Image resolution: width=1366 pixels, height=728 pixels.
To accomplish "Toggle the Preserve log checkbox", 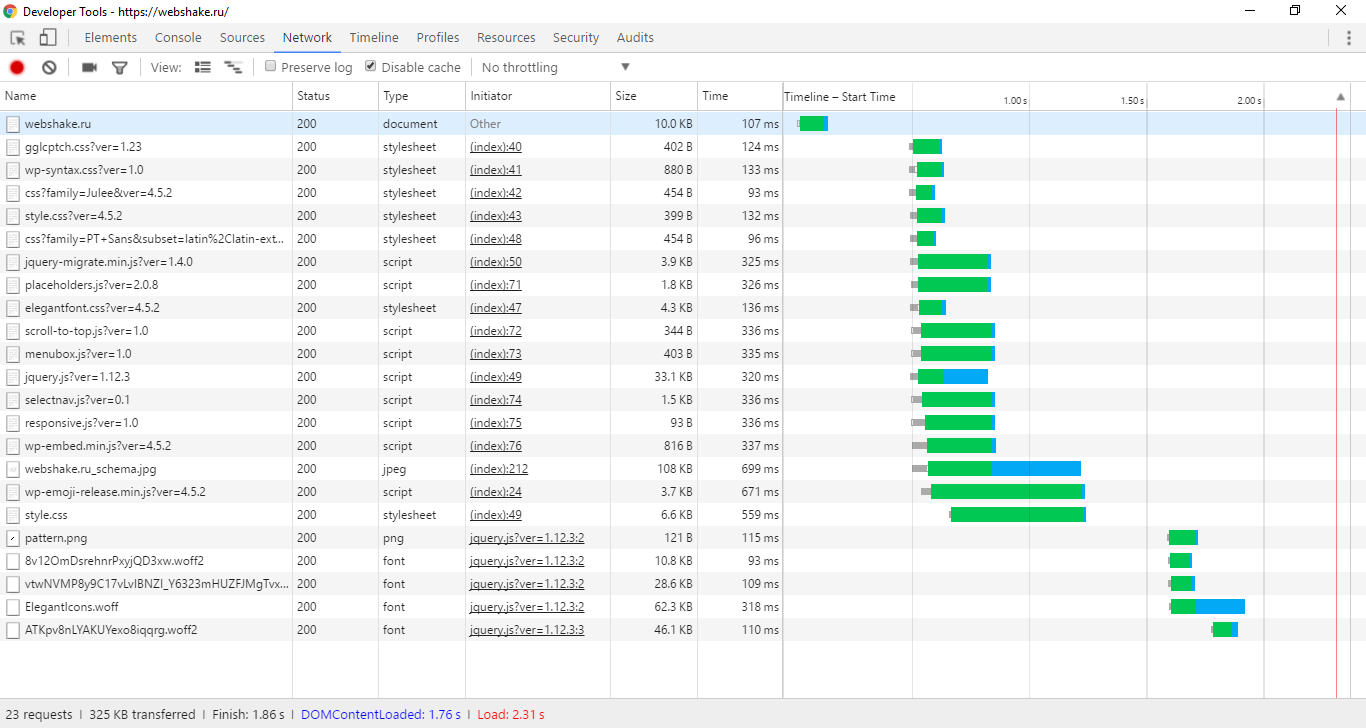I will coord(270,66).
